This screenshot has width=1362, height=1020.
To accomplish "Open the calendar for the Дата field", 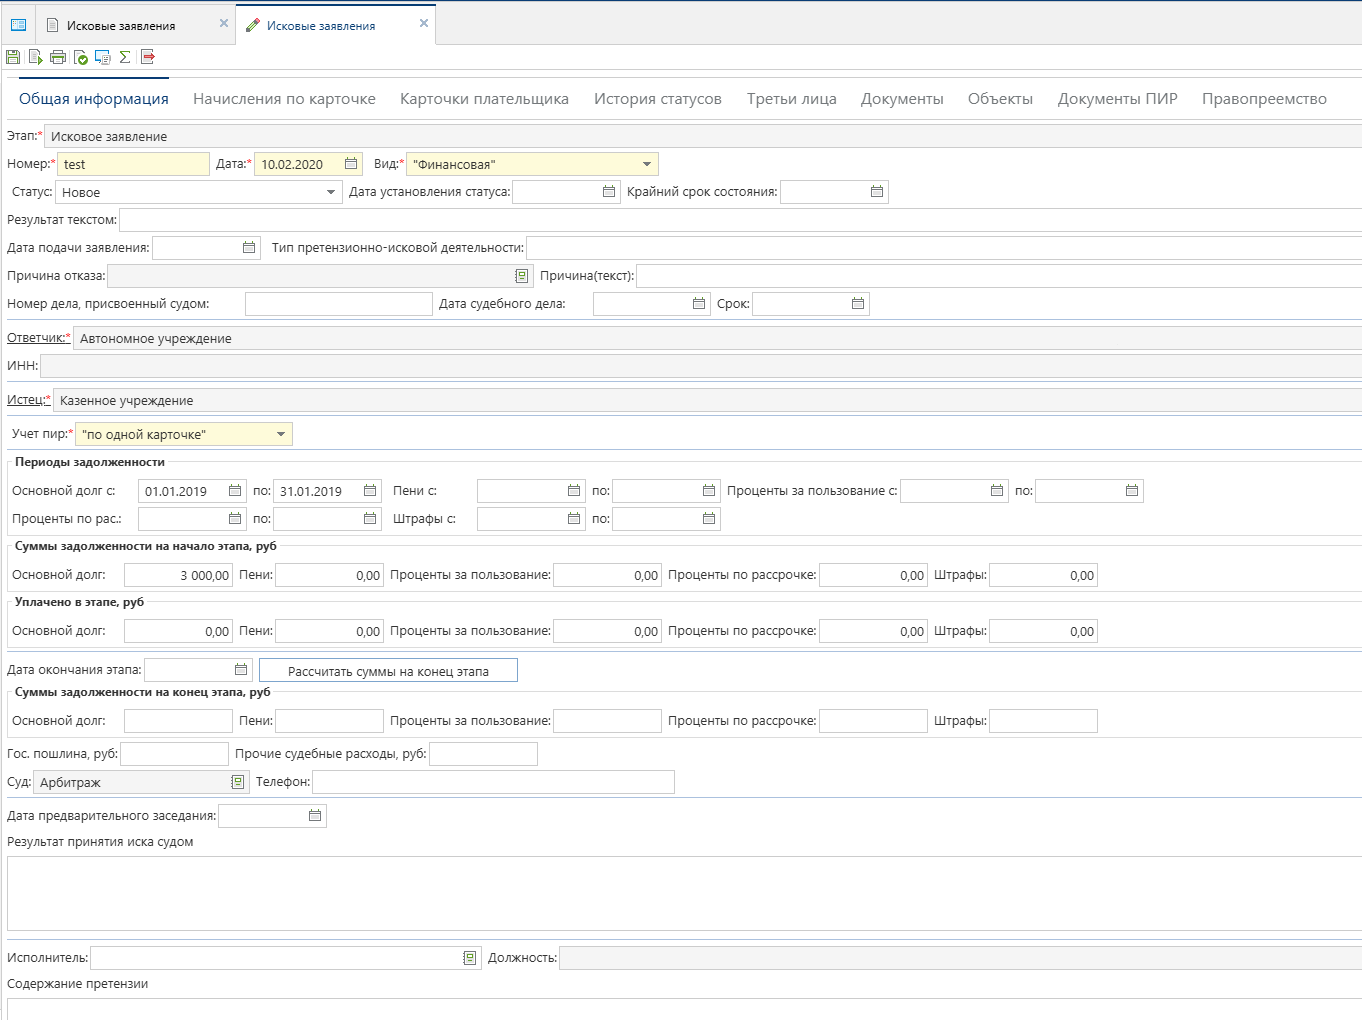I will [x=351, y=164].
